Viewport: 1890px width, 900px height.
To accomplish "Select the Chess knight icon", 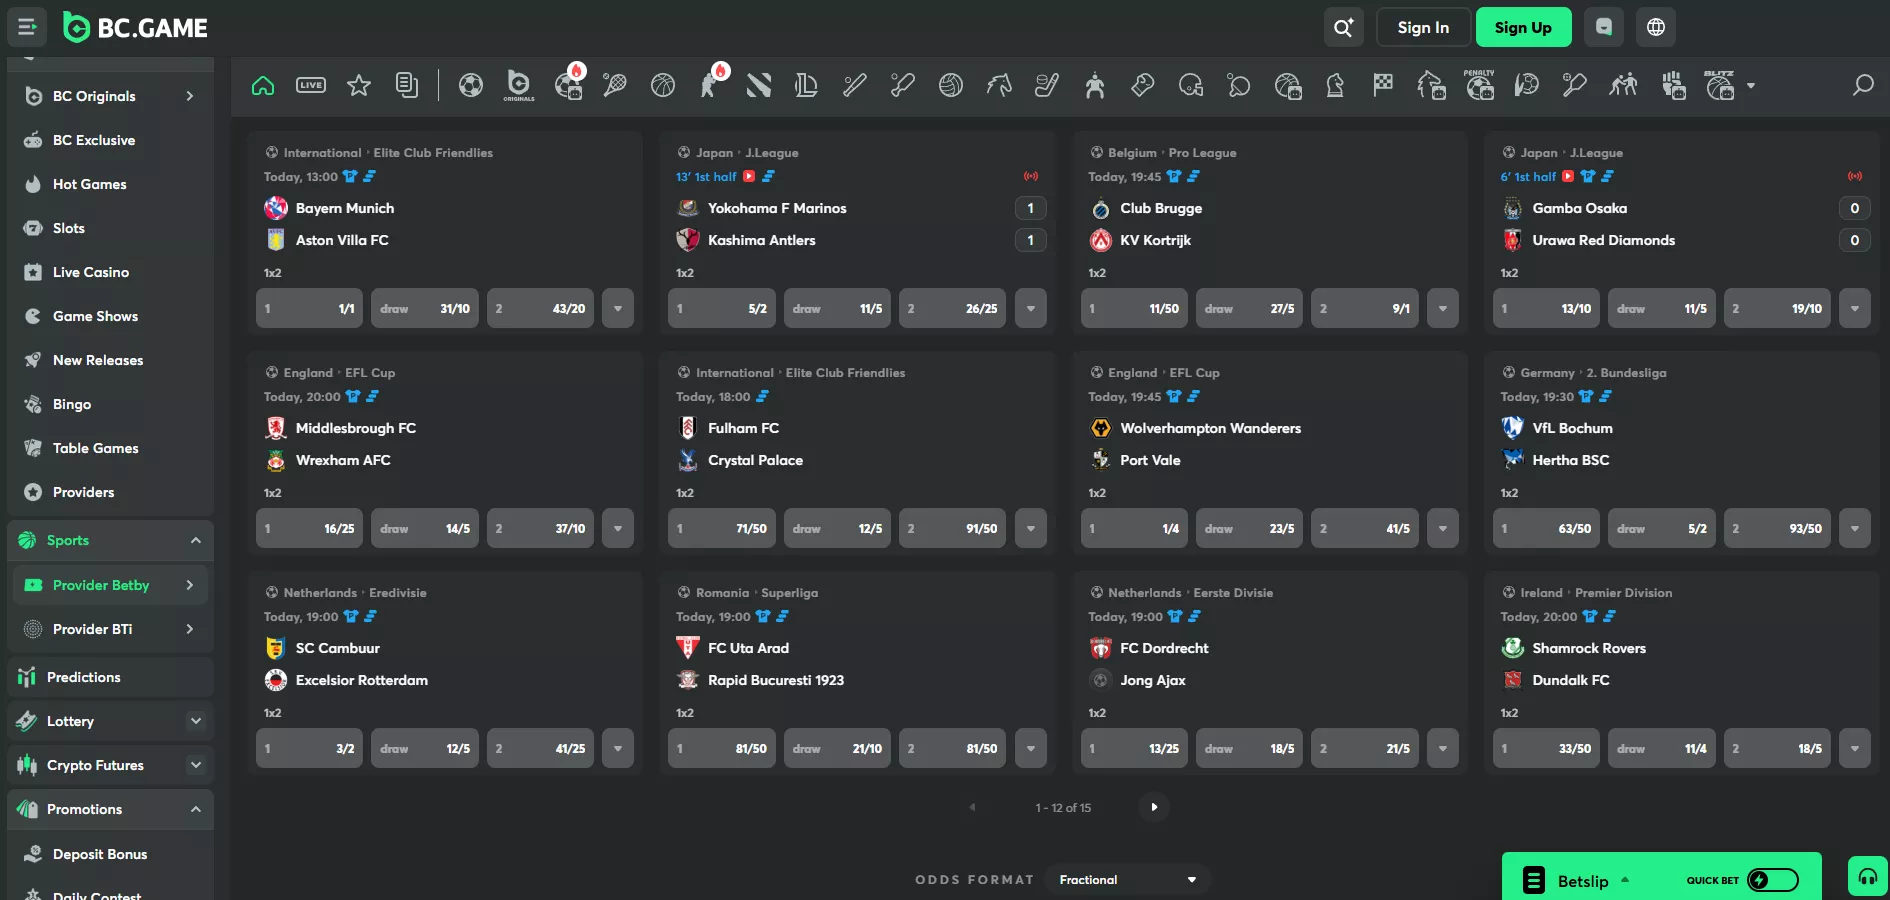I will click(x=1335, y=86).
